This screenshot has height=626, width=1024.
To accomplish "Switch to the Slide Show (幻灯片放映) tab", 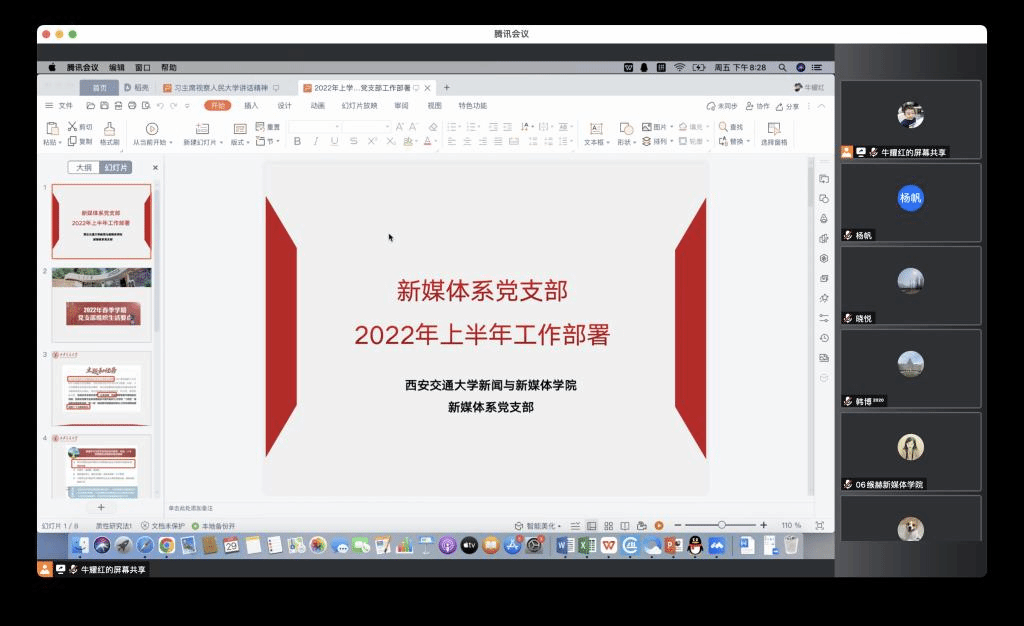I will [359, 105].
